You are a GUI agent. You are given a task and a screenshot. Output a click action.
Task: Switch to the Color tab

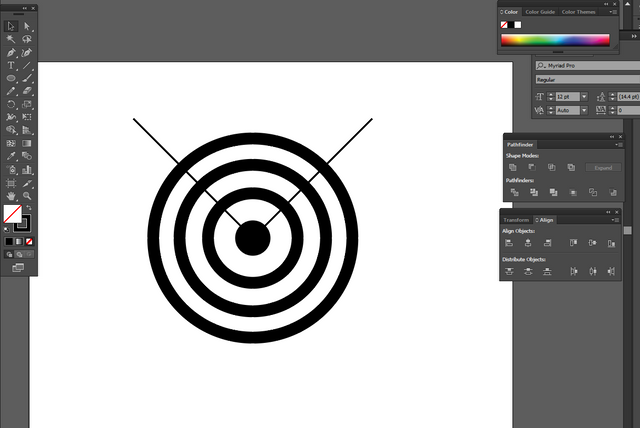click(509, 12)
